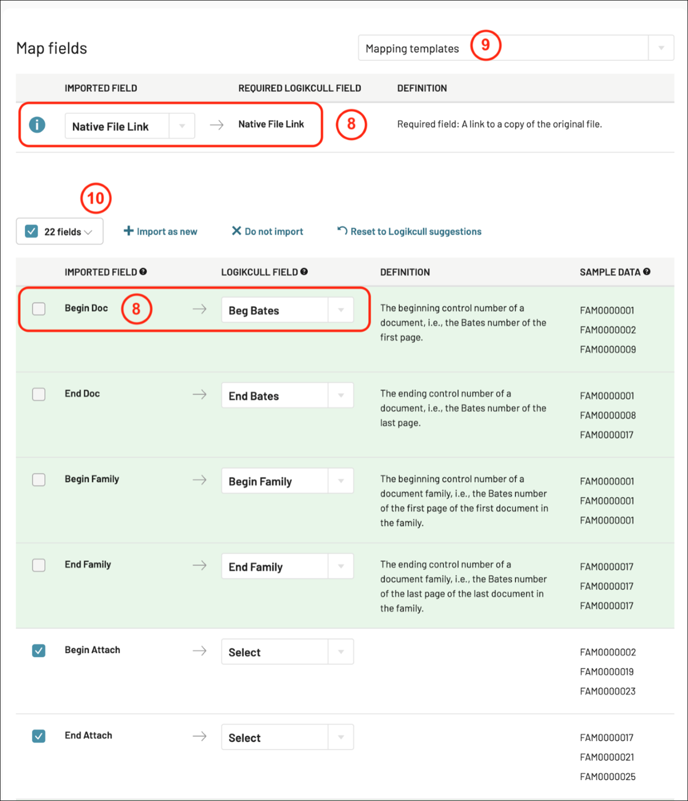Image resolution: width=688 pixels, height=801 pixels.
Task: Click the plus icon for Import as new
Action: click(128, 231)
